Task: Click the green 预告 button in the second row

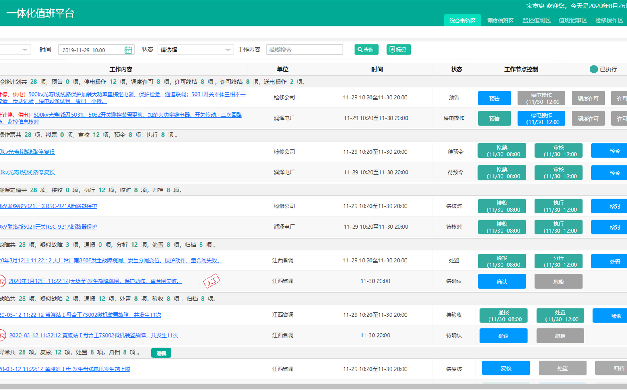Action: [494, 118]
